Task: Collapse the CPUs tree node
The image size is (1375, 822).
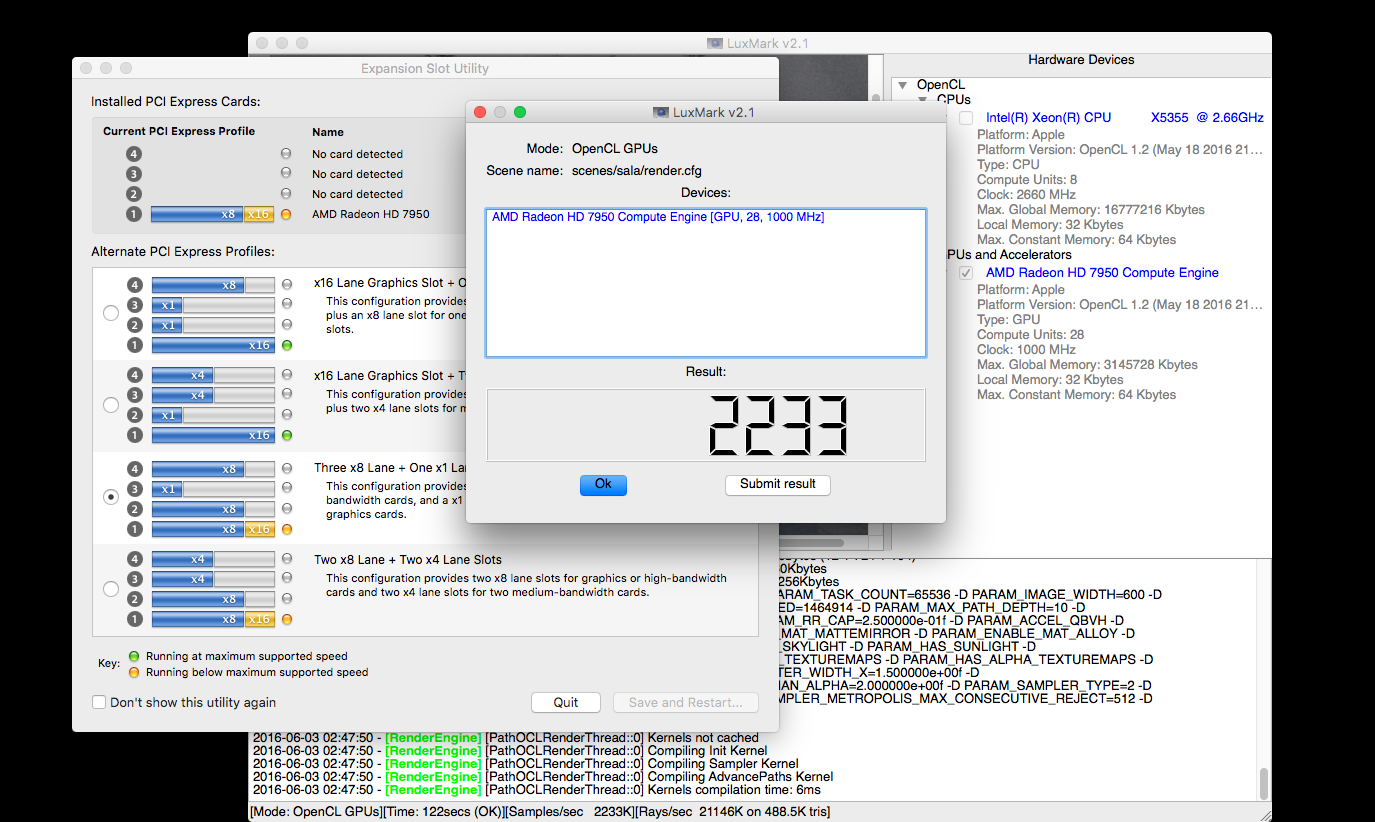Action: click(924, 100)
